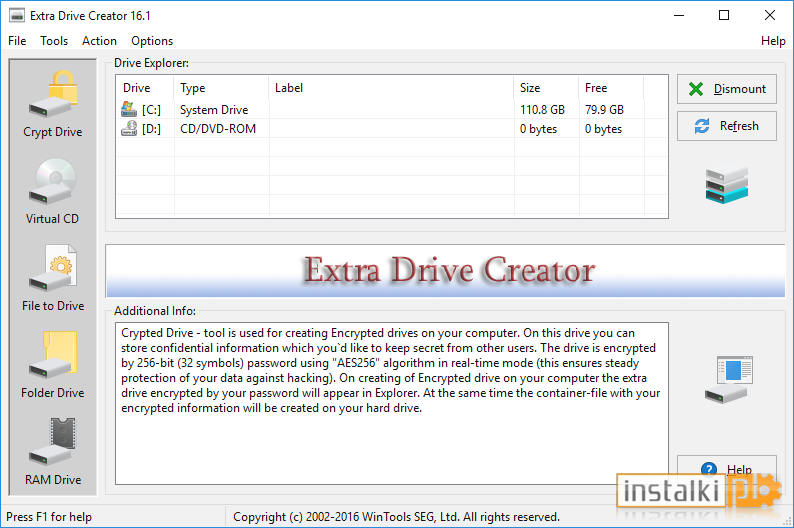Viewport: 794px width, 528px height.
Task: Click the stacked drives icon below Refresh
Action: pos(727,185)
